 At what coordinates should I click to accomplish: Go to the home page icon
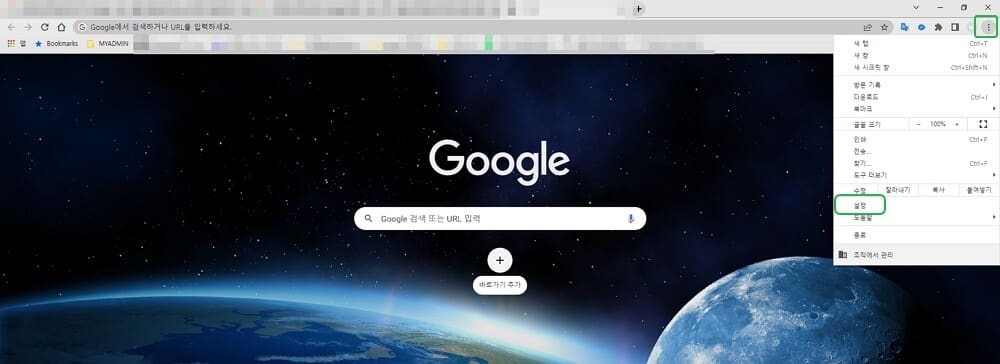click(x=61, y=27)
